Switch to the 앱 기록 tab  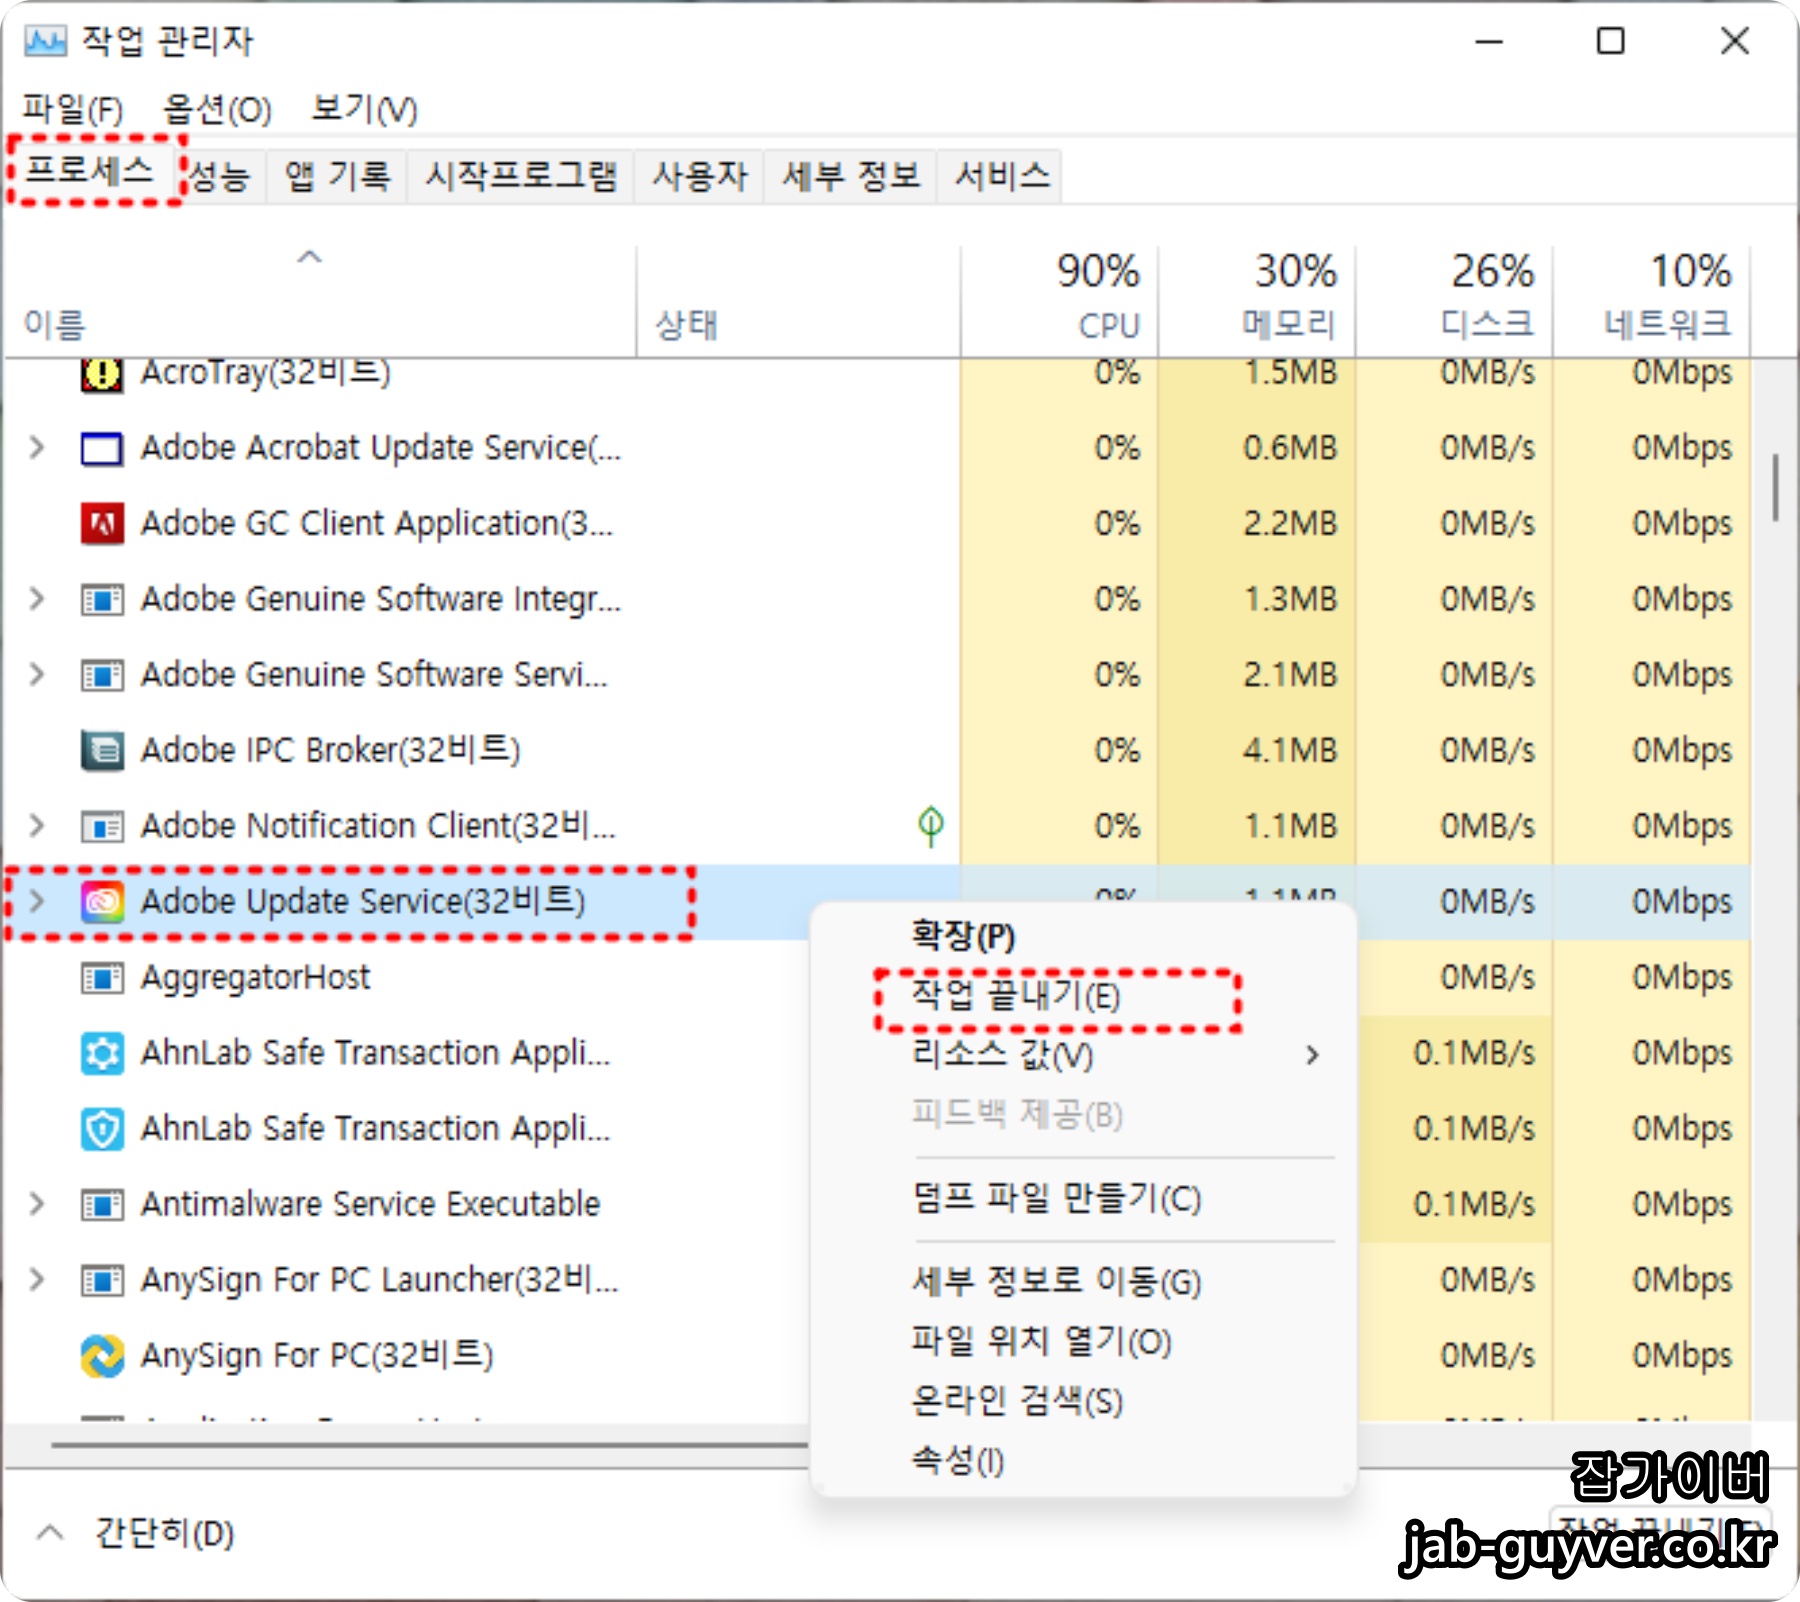click(337, 177)
